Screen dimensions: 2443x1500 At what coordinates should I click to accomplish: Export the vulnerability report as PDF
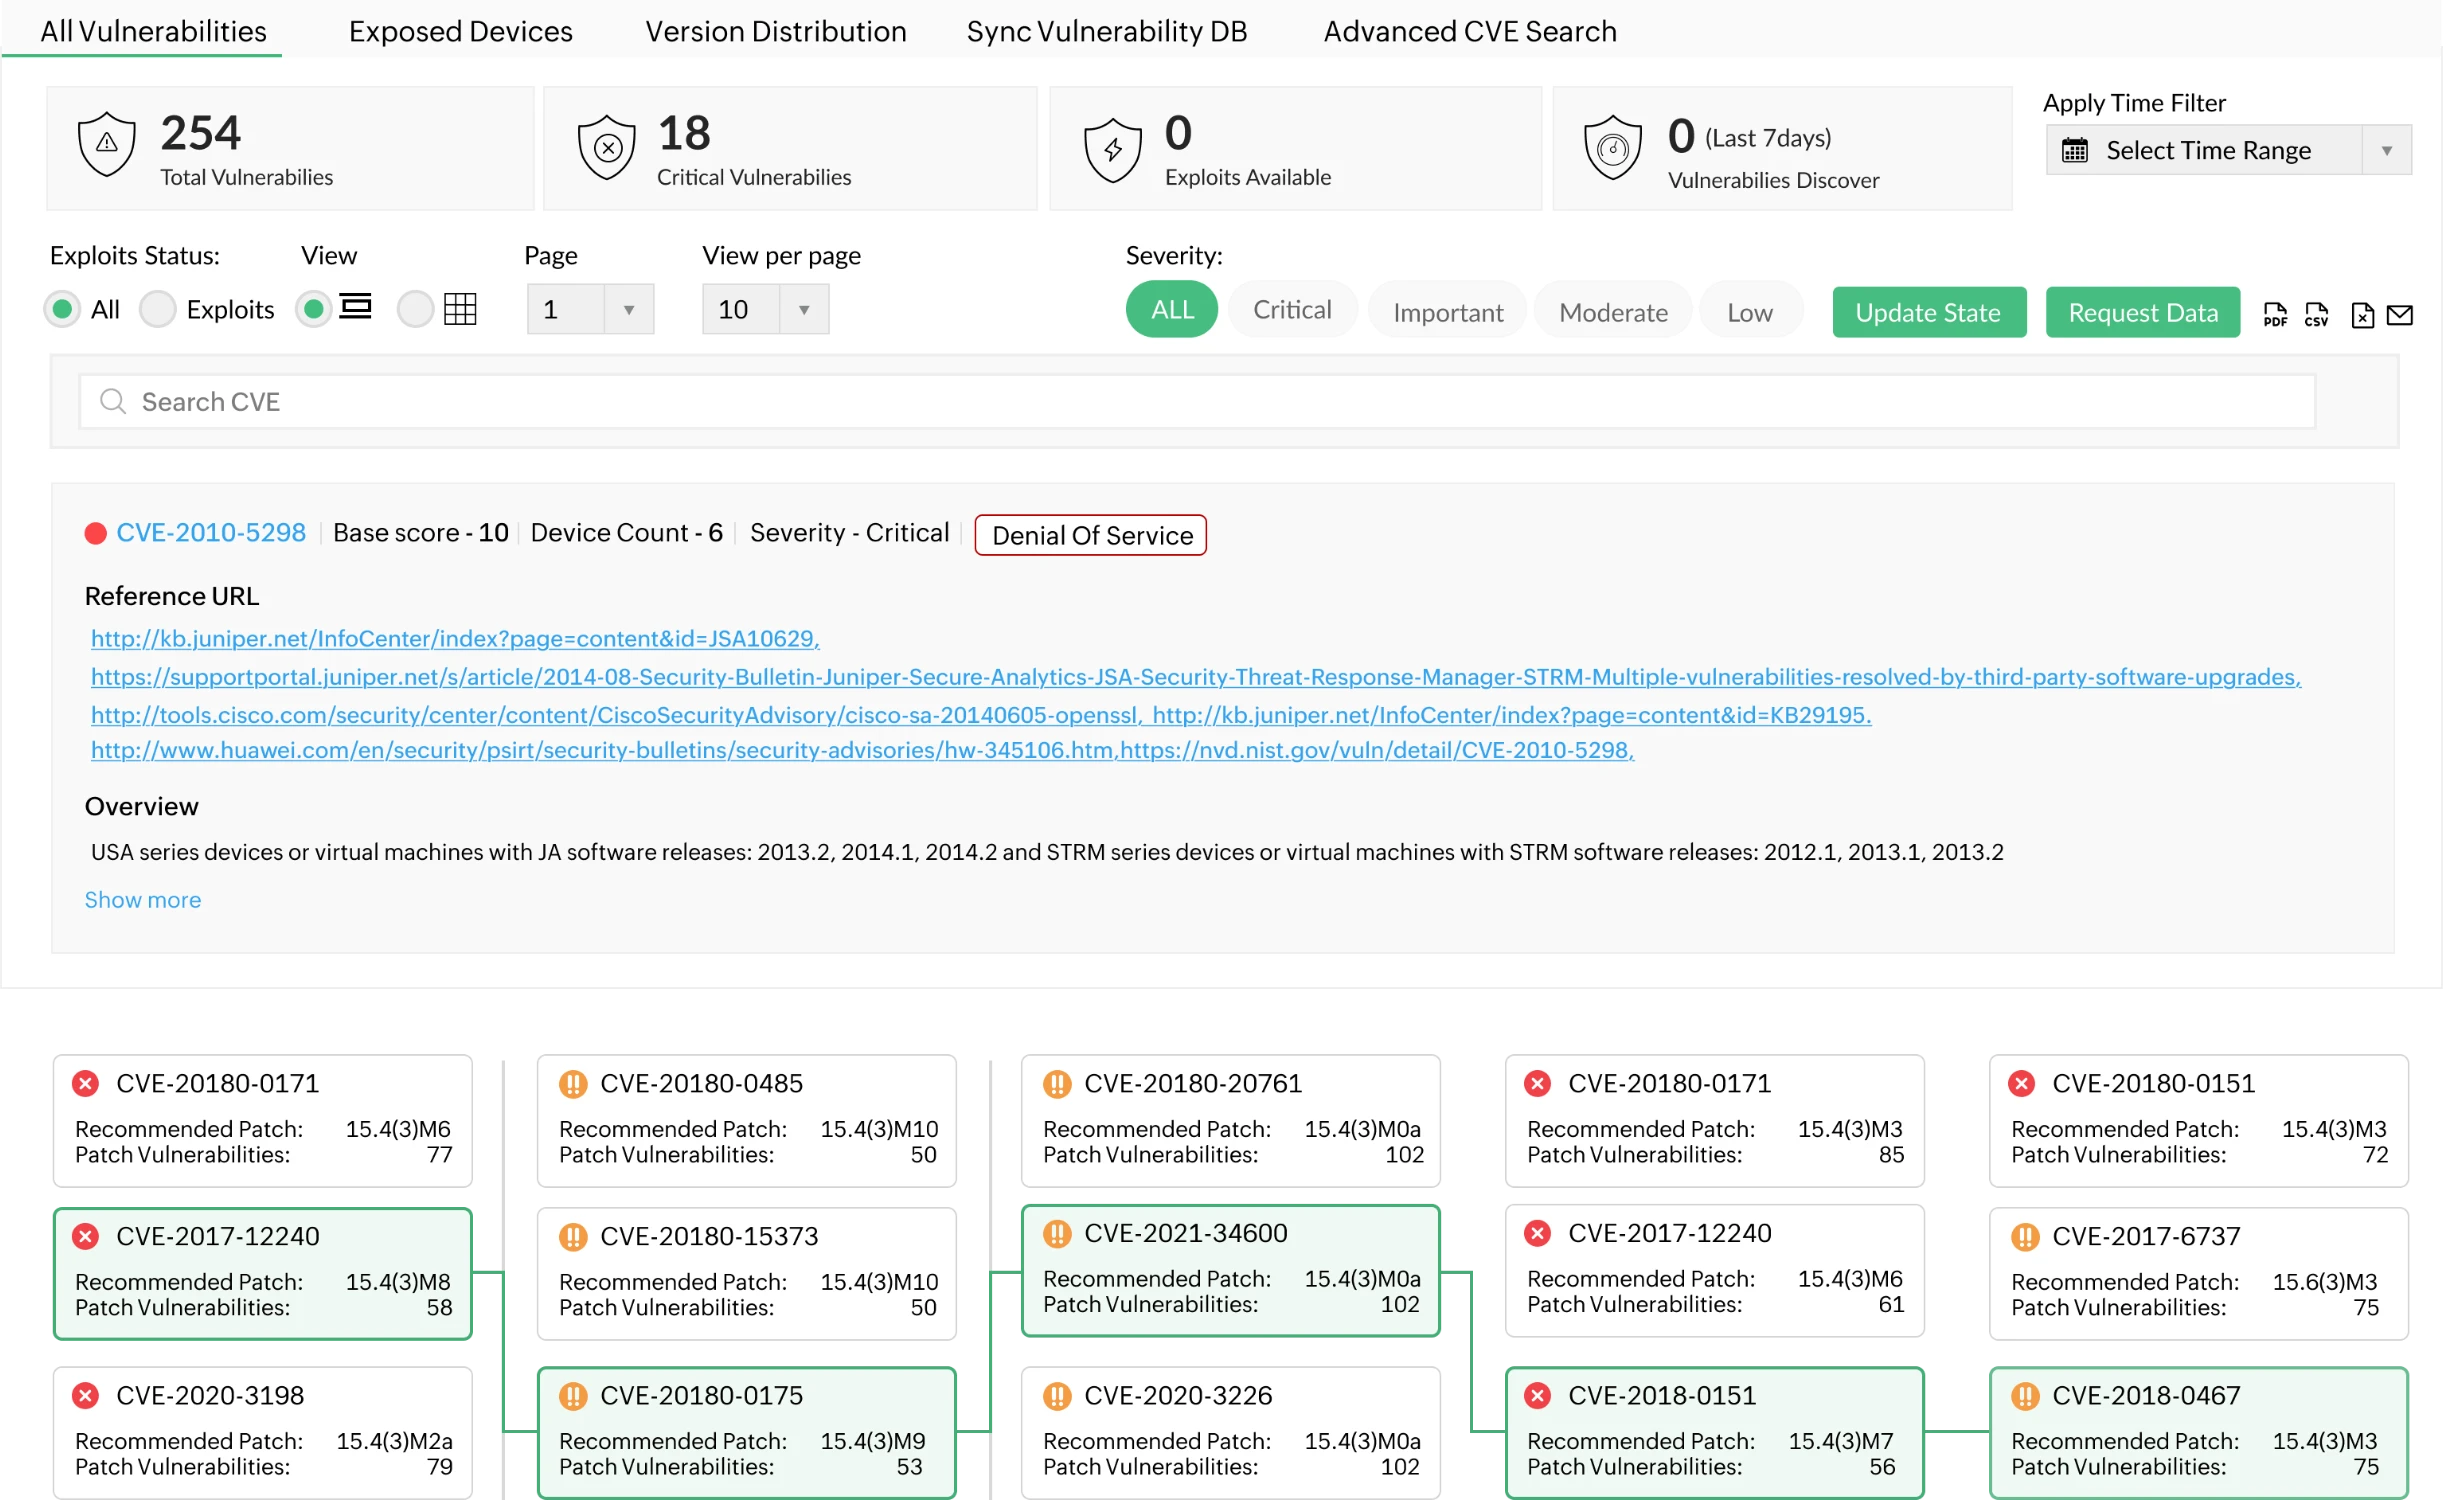coord(2276,315)
